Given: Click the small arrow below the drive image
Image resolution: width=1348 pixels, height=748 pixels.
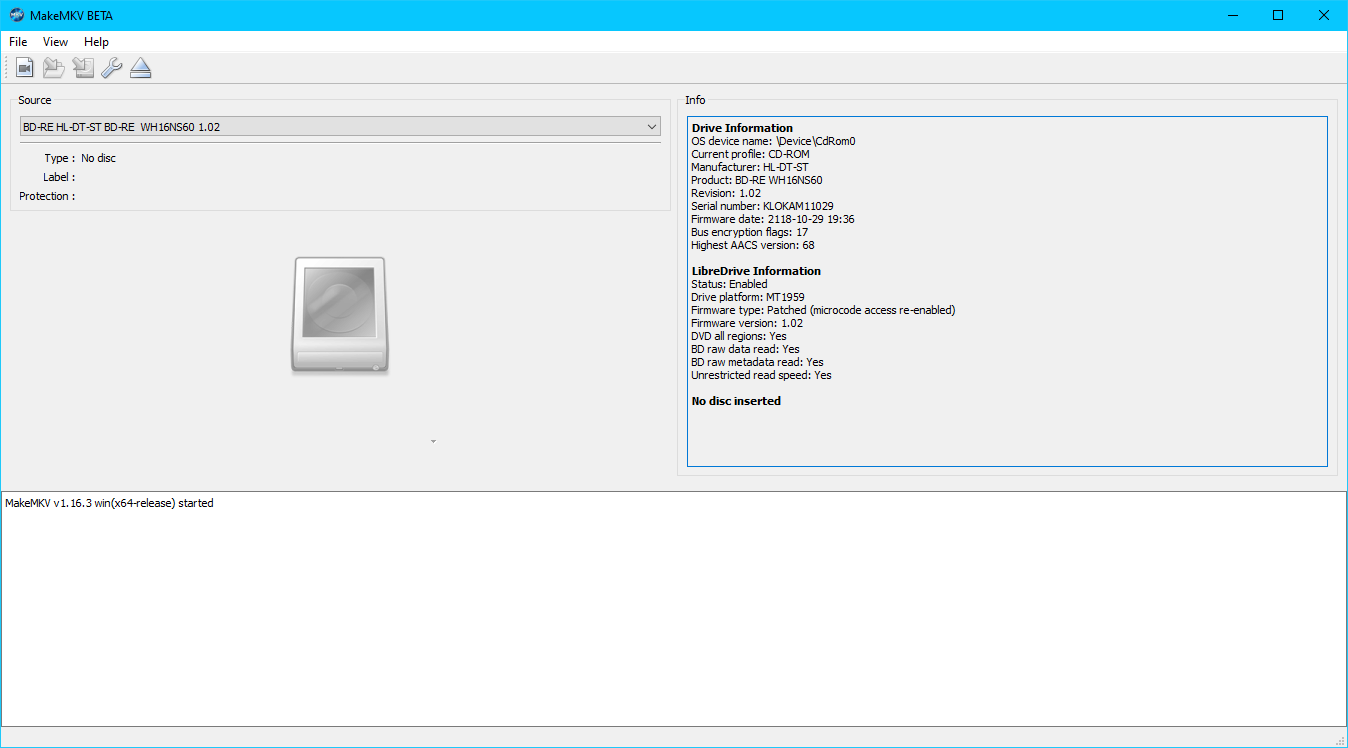Looking at the screenshot, I should tap(433, 441).
